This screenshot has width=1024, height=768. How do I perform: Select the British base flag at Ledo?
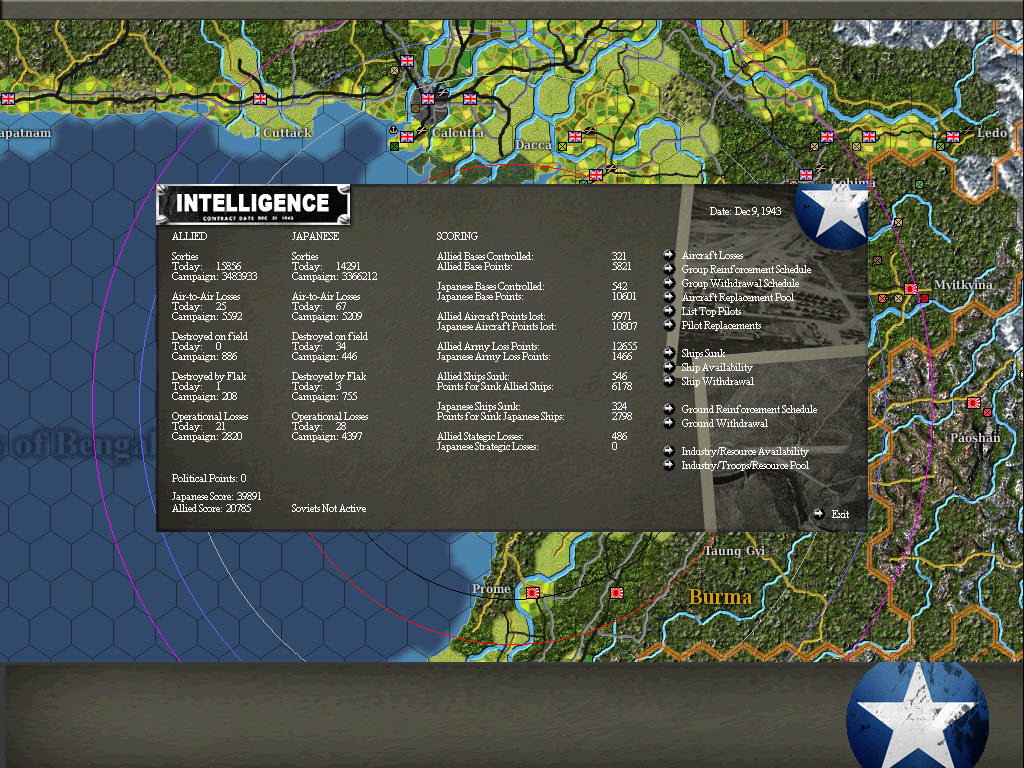point(953,136)
